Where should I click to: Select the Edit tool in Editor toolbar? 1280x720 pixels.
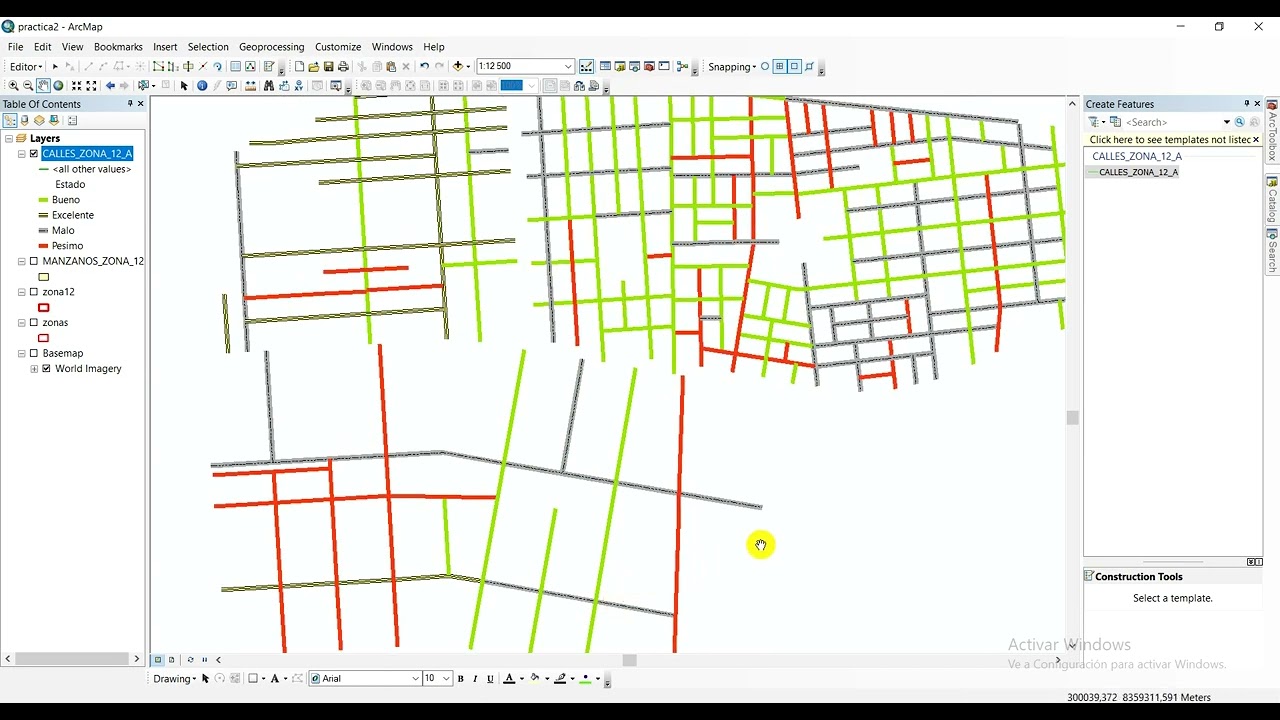pyautogui.click(x=55, y=67)
